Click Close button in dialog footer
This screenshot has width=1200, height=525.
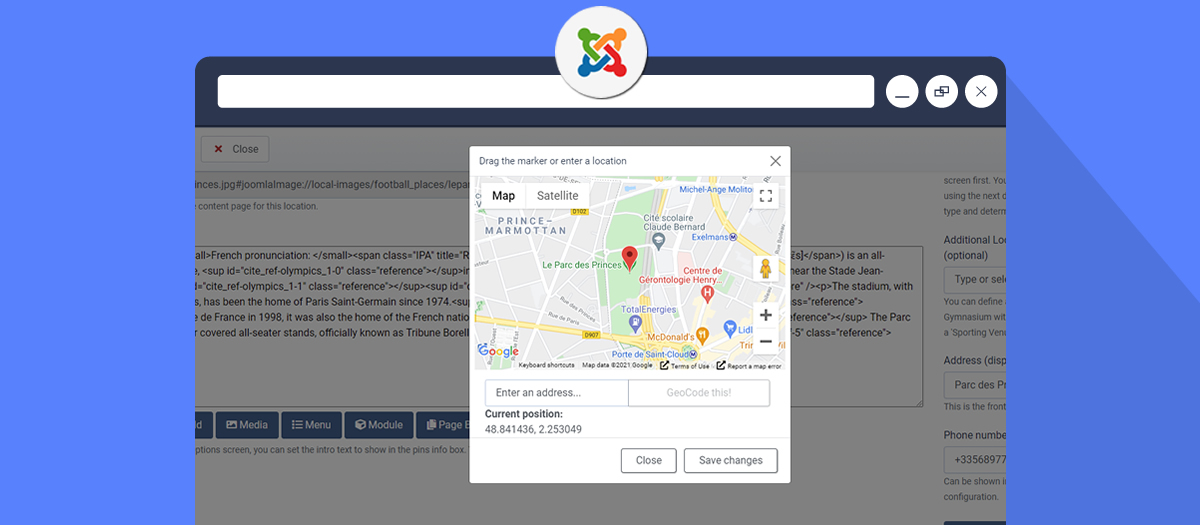click(x=649, y=460)
